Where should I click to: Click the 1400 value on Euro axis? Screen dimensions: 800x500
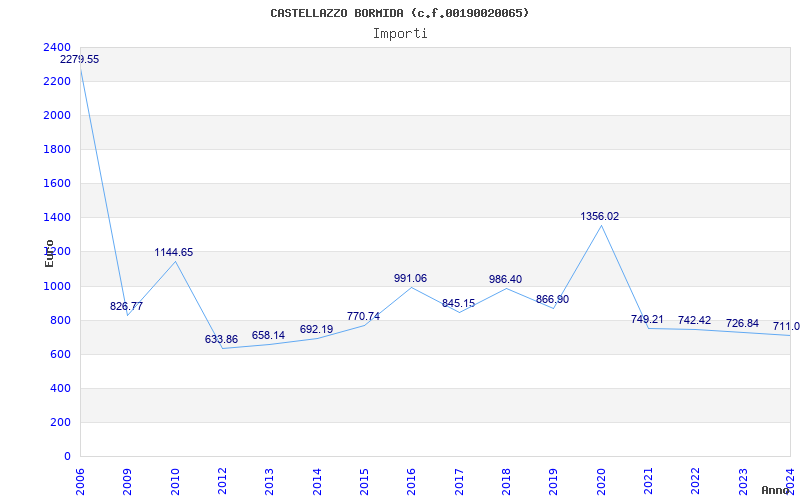[57, 218]
